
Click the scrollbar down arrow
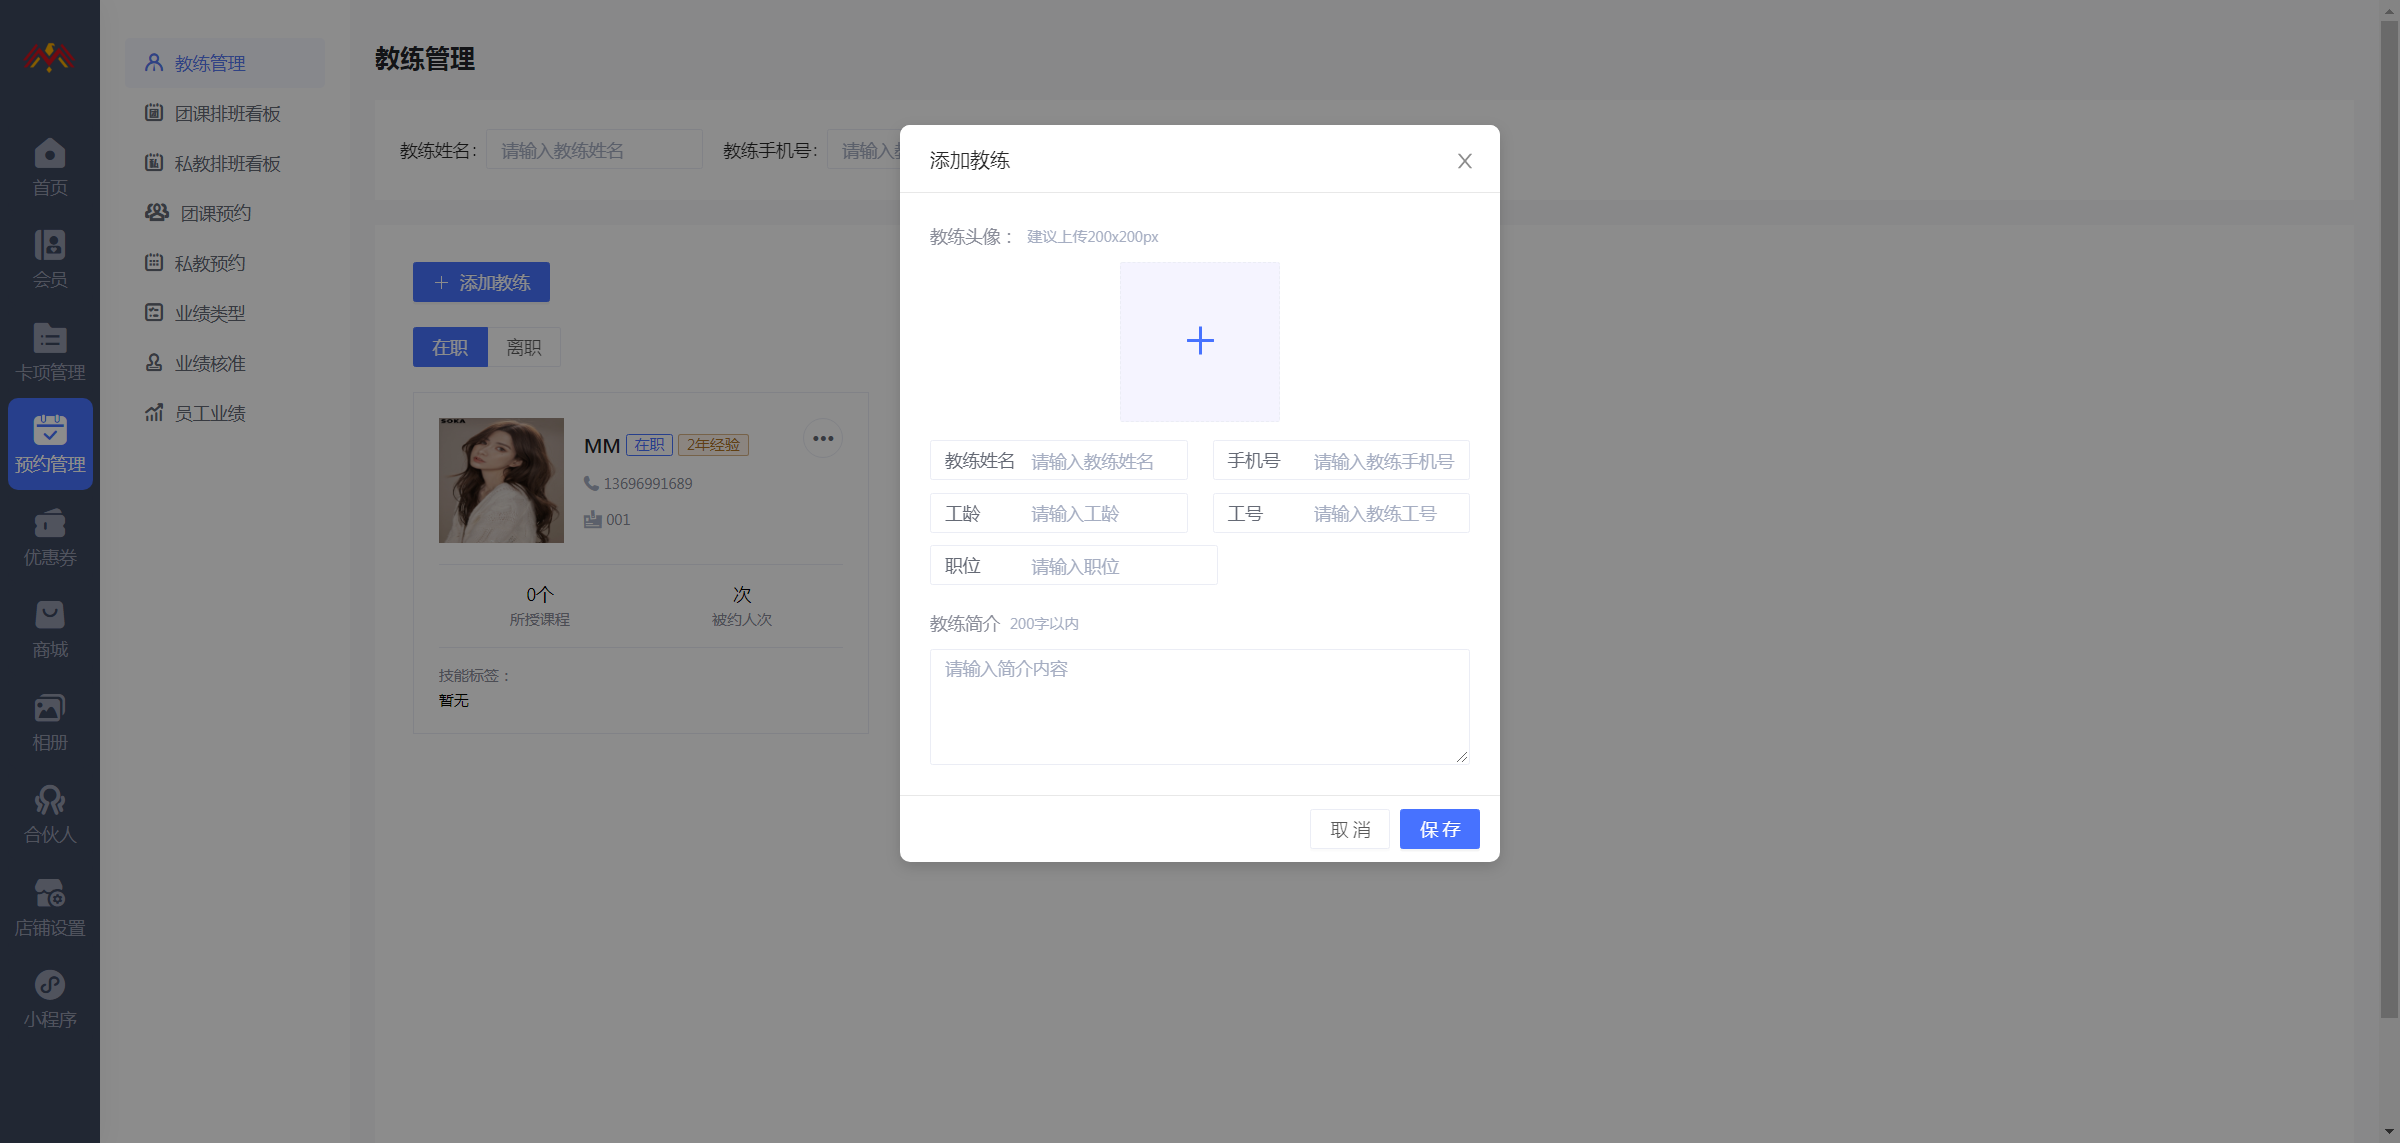(x=2389, y=1132)
